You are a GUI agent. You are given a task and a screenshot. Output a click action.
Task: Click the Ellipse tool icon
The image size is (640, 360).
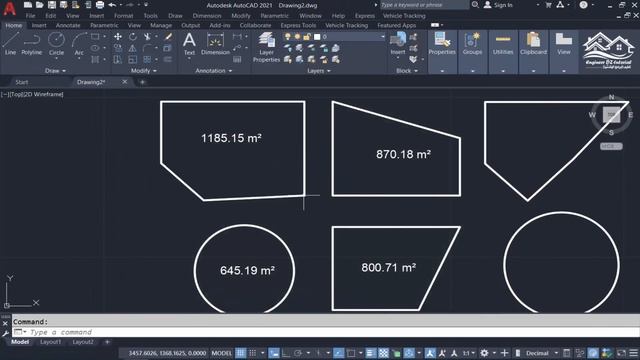(95, 48)
